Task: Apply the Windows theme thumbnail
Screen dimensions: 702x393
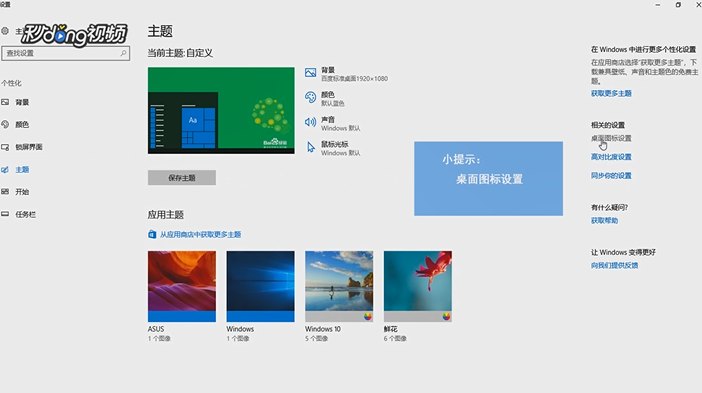Action: 261,286
